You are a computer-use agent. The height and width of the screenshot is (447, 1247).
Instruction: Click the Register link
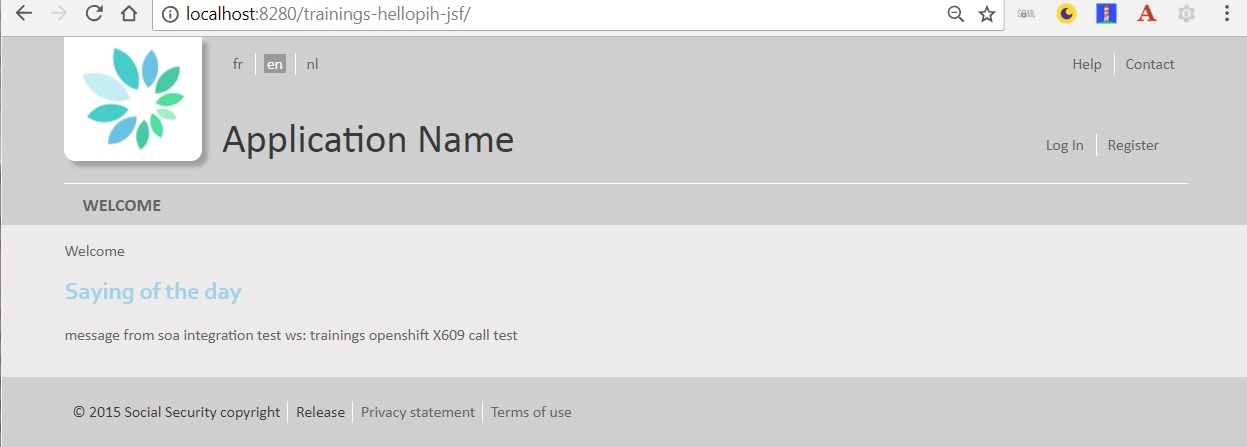pos(1133,145)
